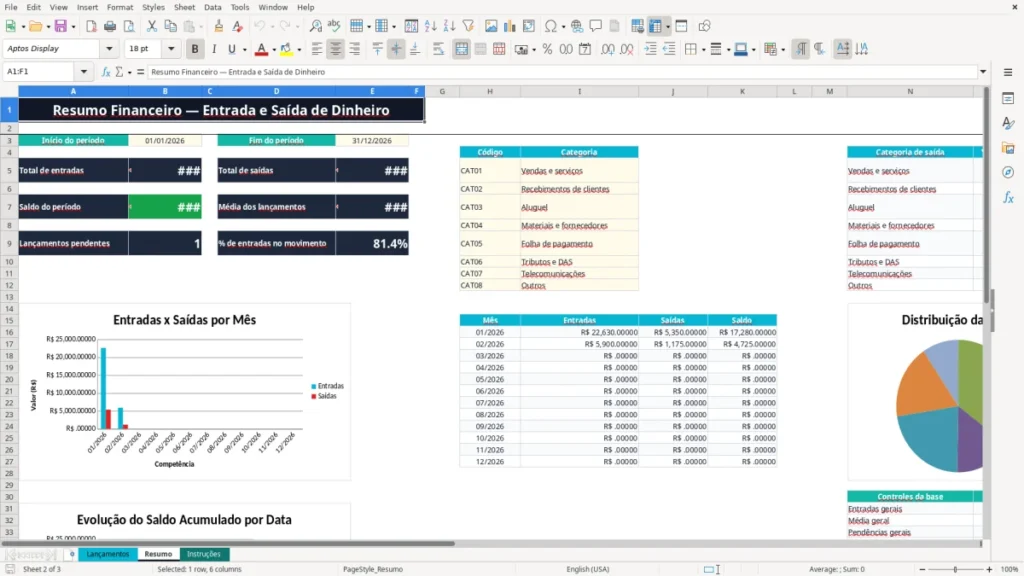Image resolution: width=1024 pixels, height=576 pixels.
Task: Open the draw functions shapes icon
Action: 704,26
